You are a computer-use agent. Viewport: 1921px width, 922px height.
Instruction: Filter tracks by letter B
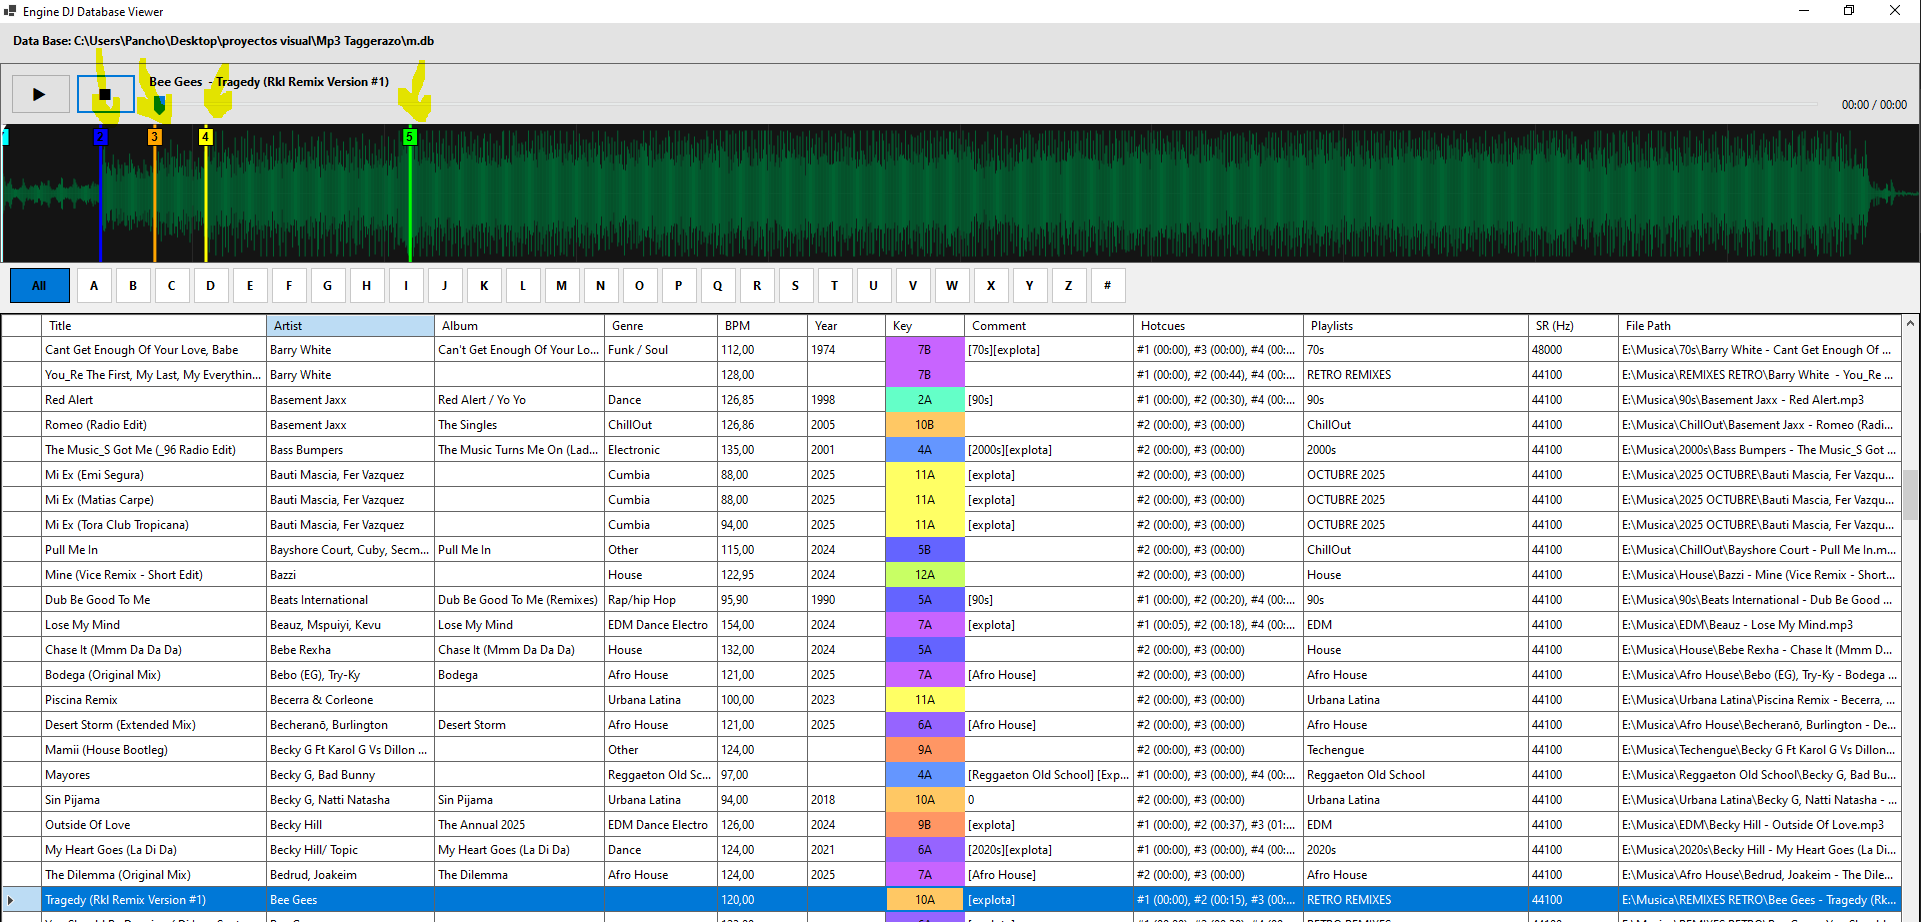click(133, 286)
